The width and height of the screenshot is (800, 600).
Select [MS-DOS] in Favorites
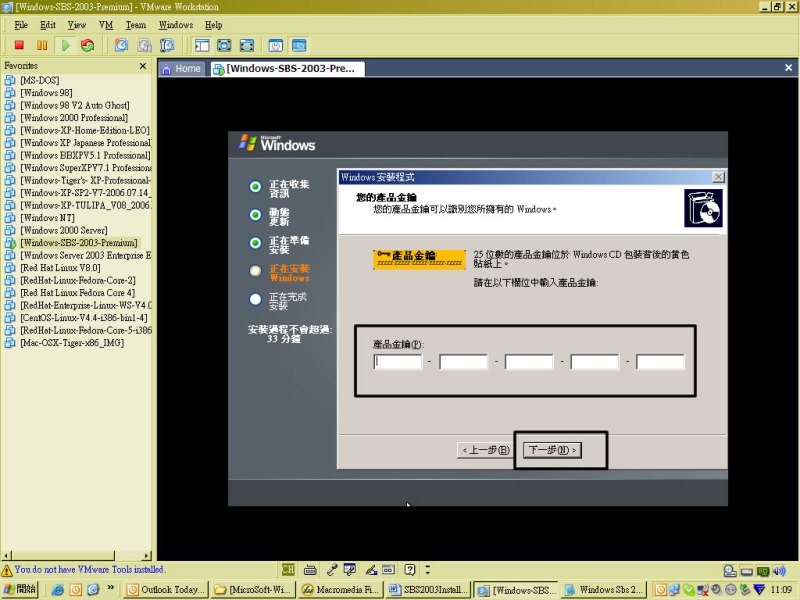(39, 80)
